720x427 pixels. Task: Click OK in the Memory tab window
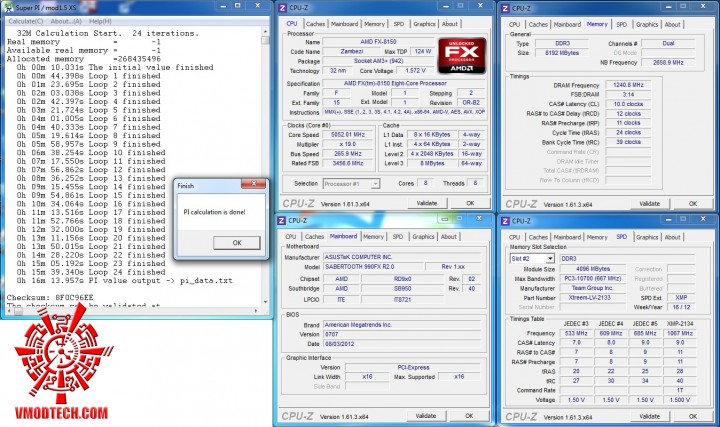click(693, 203)
